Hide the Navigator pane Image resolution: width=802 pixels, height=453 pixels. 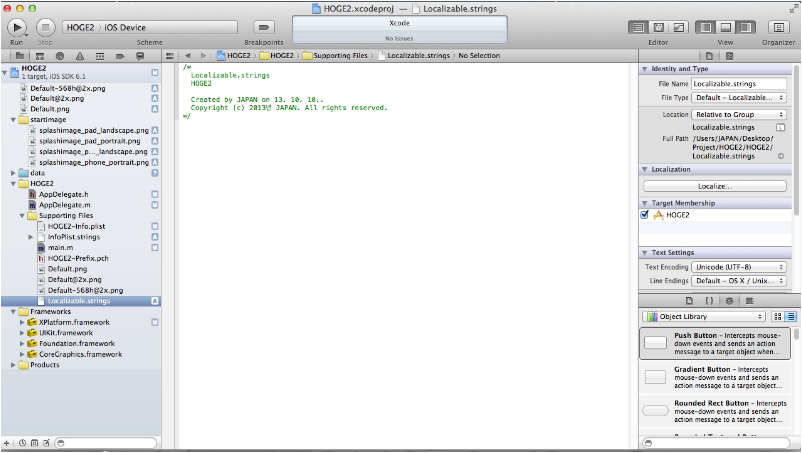(x=706, y=27)
